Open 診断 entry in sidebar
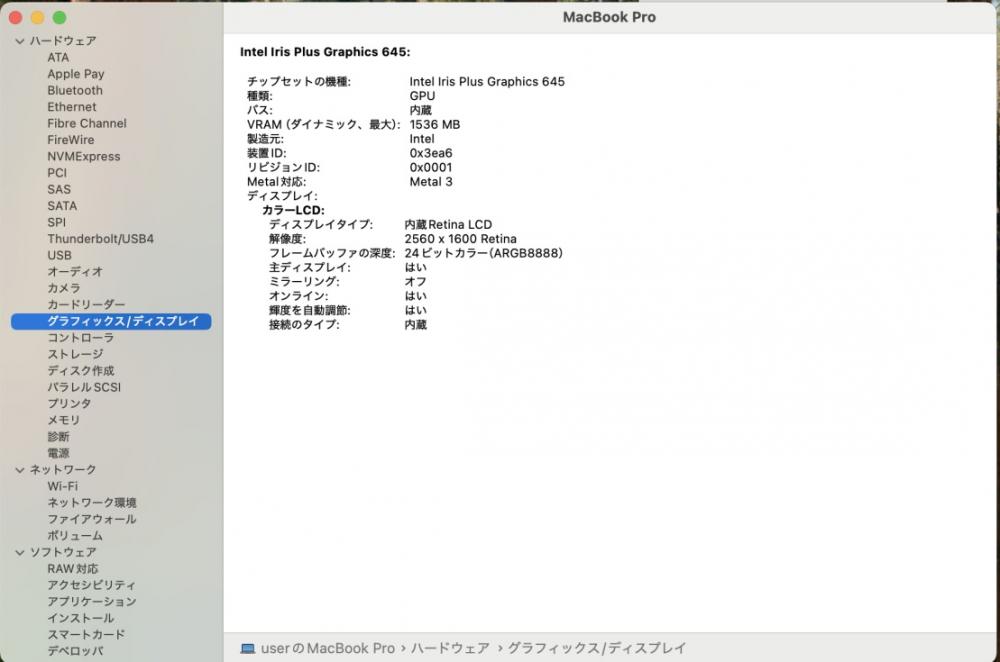 pos(58,437)
